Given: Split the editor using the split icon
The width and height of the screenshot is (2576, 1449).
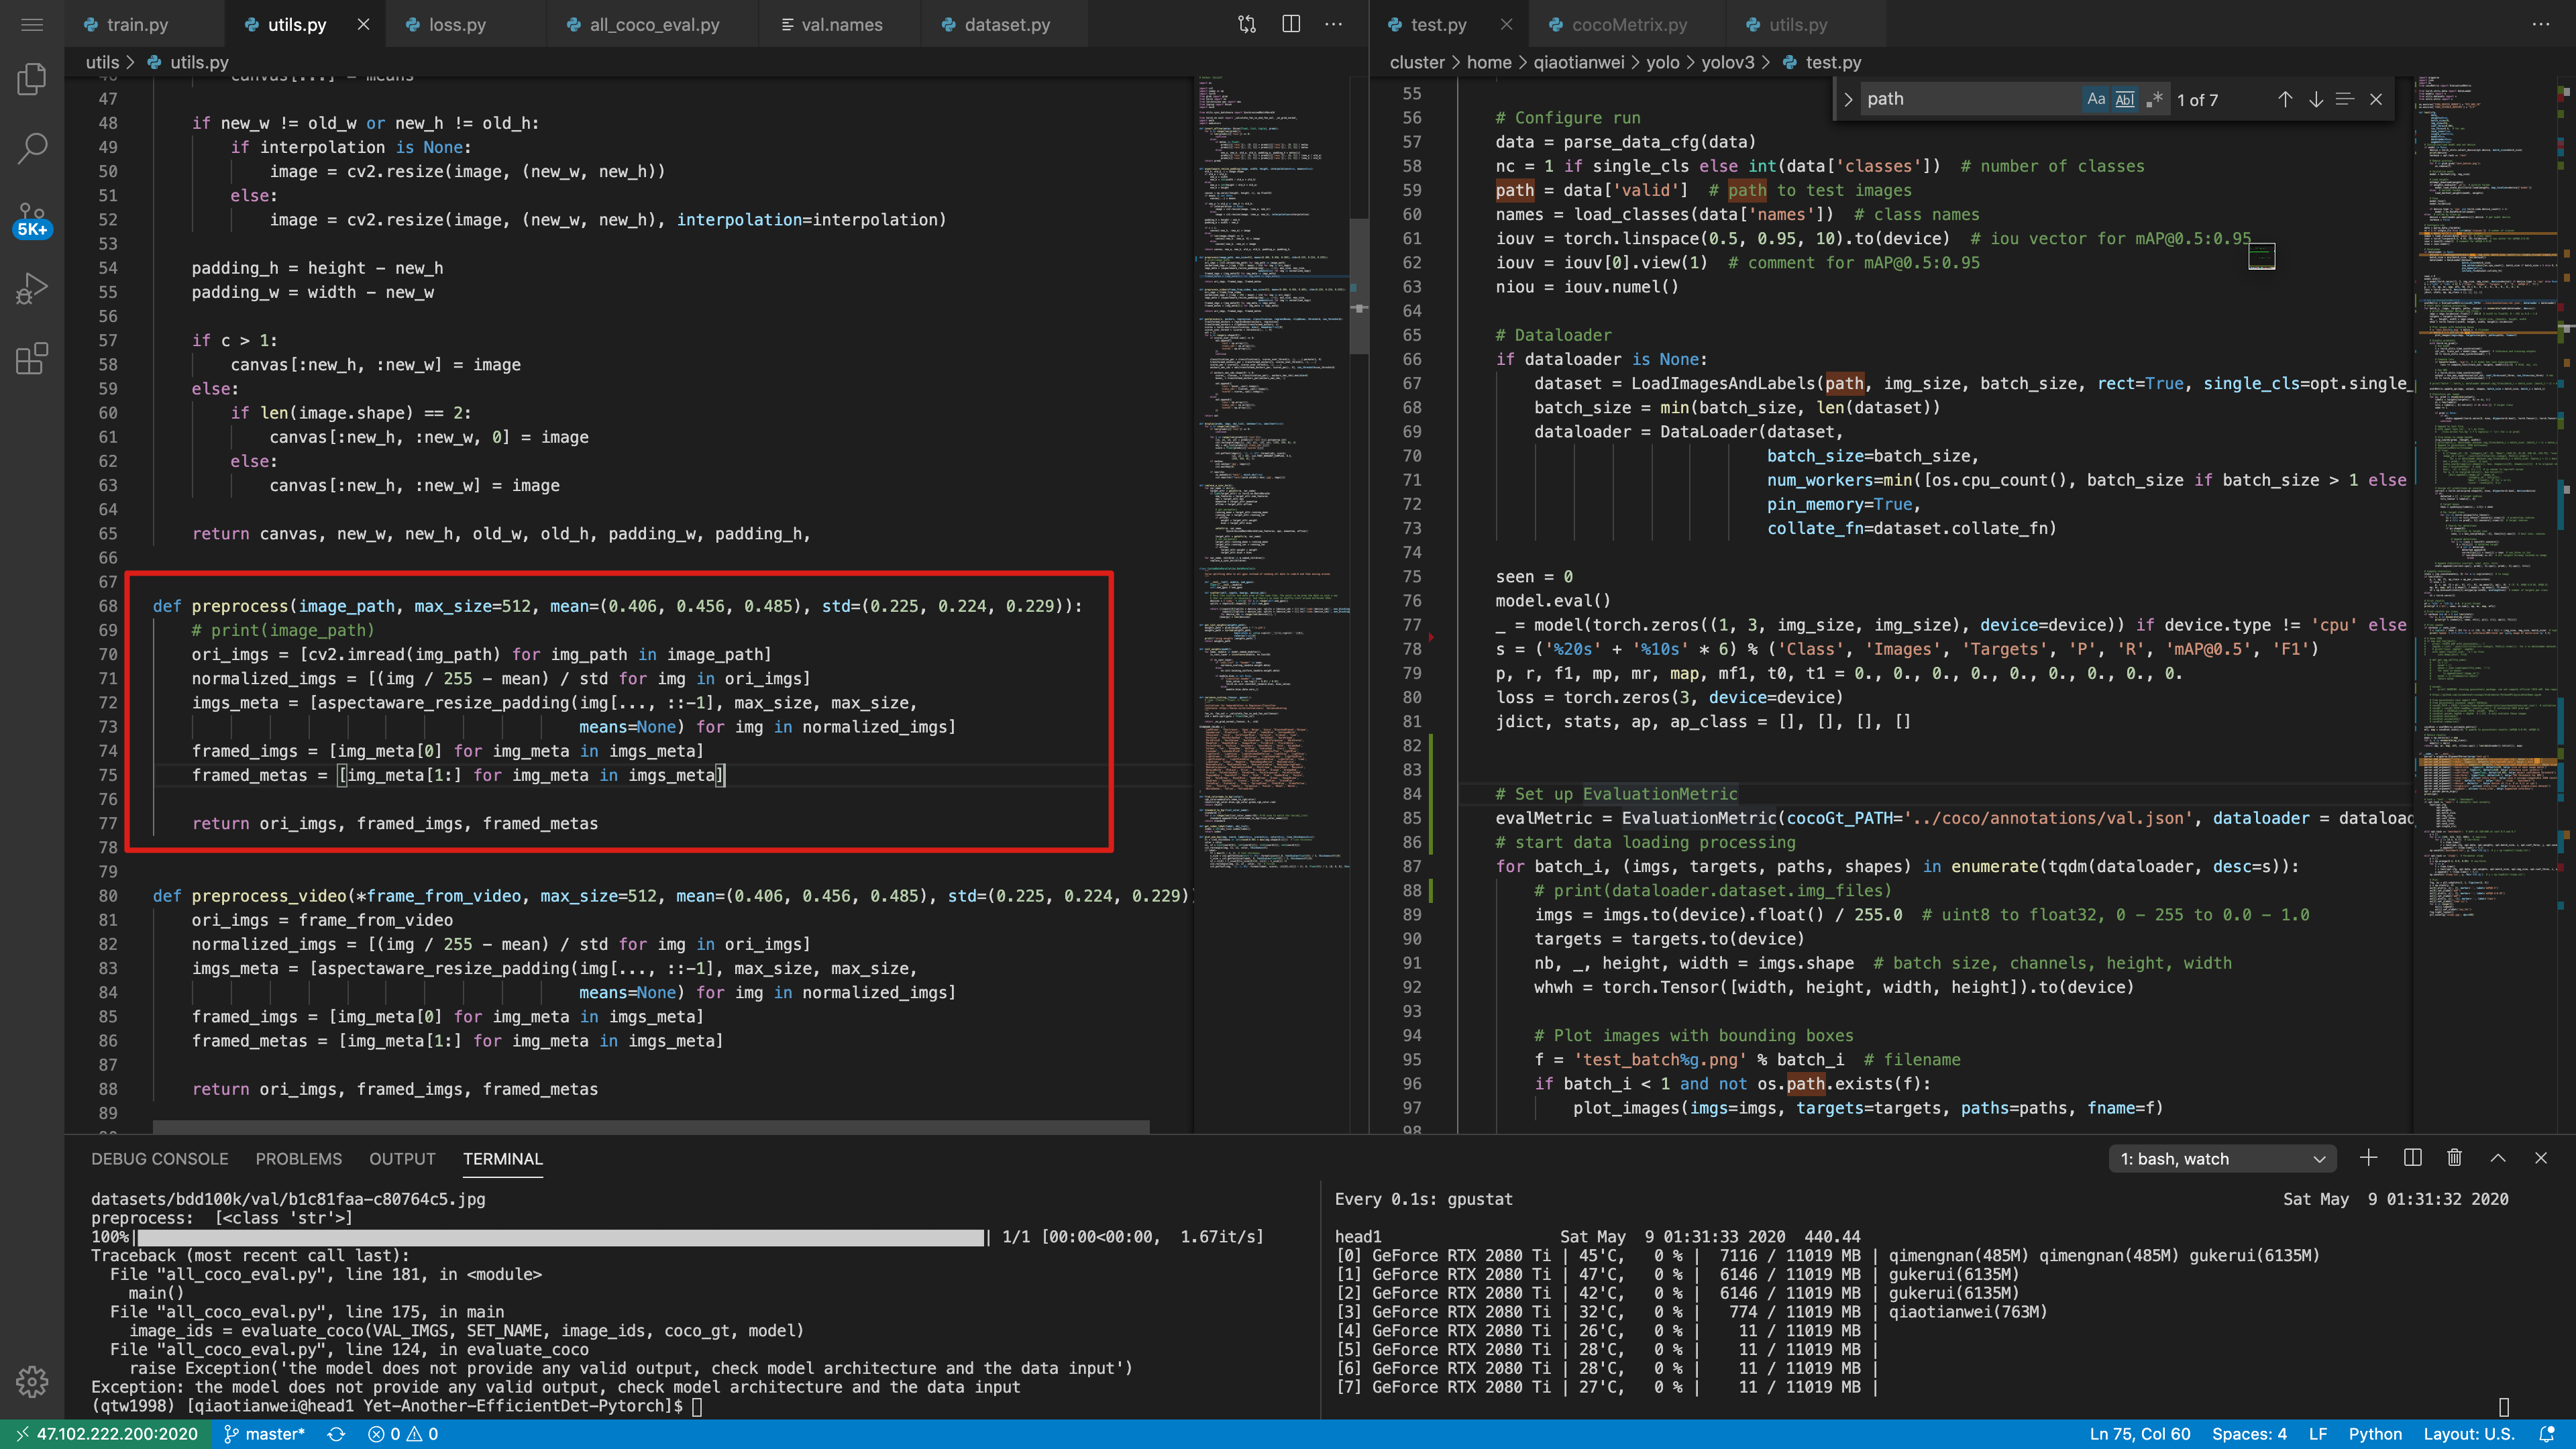Looking at the screenshot, I should pos(1291,23).
